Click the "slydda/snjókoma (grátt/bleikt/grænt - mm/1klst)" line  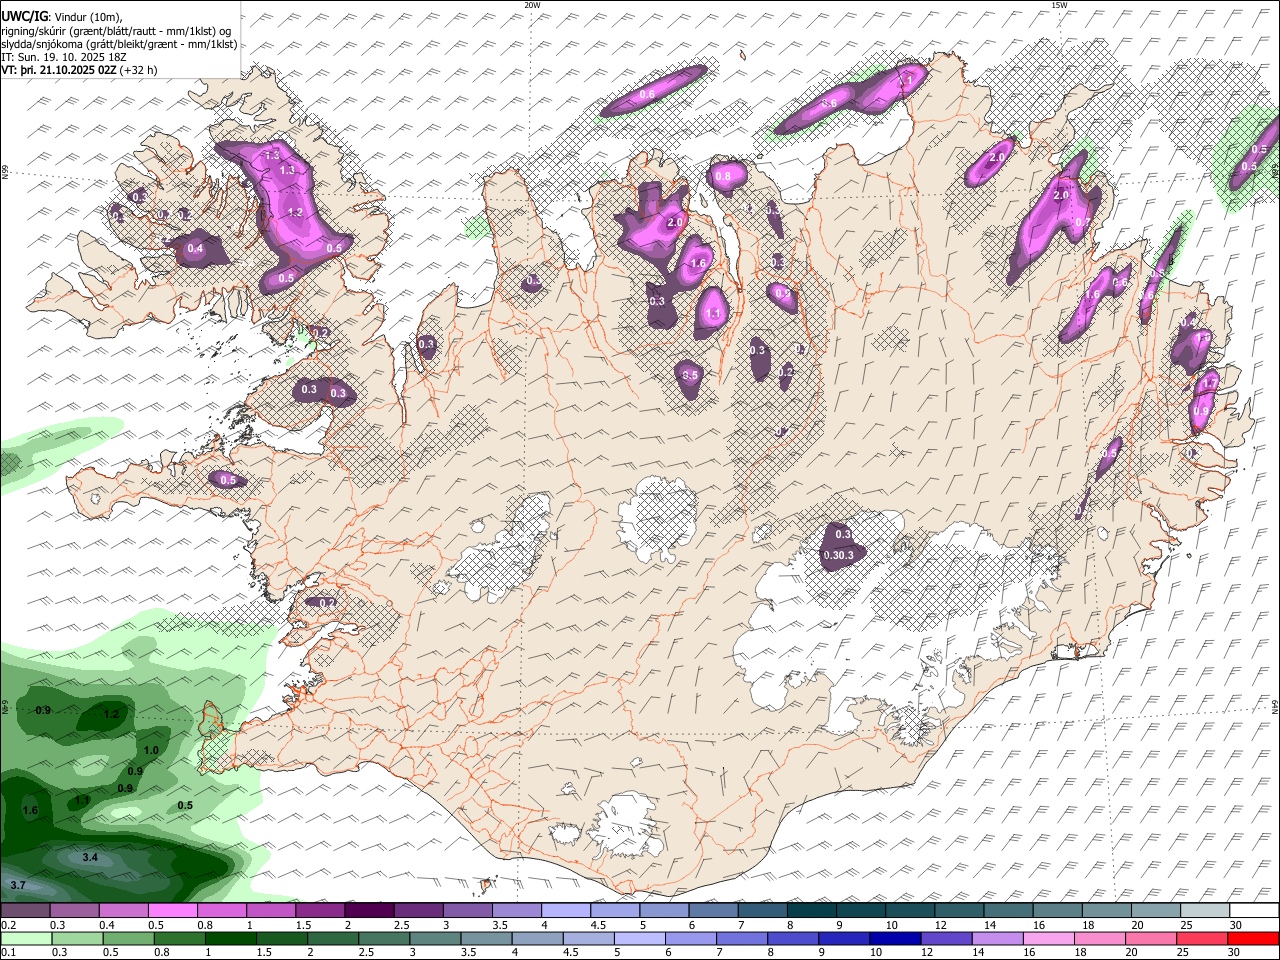[119, 44]
